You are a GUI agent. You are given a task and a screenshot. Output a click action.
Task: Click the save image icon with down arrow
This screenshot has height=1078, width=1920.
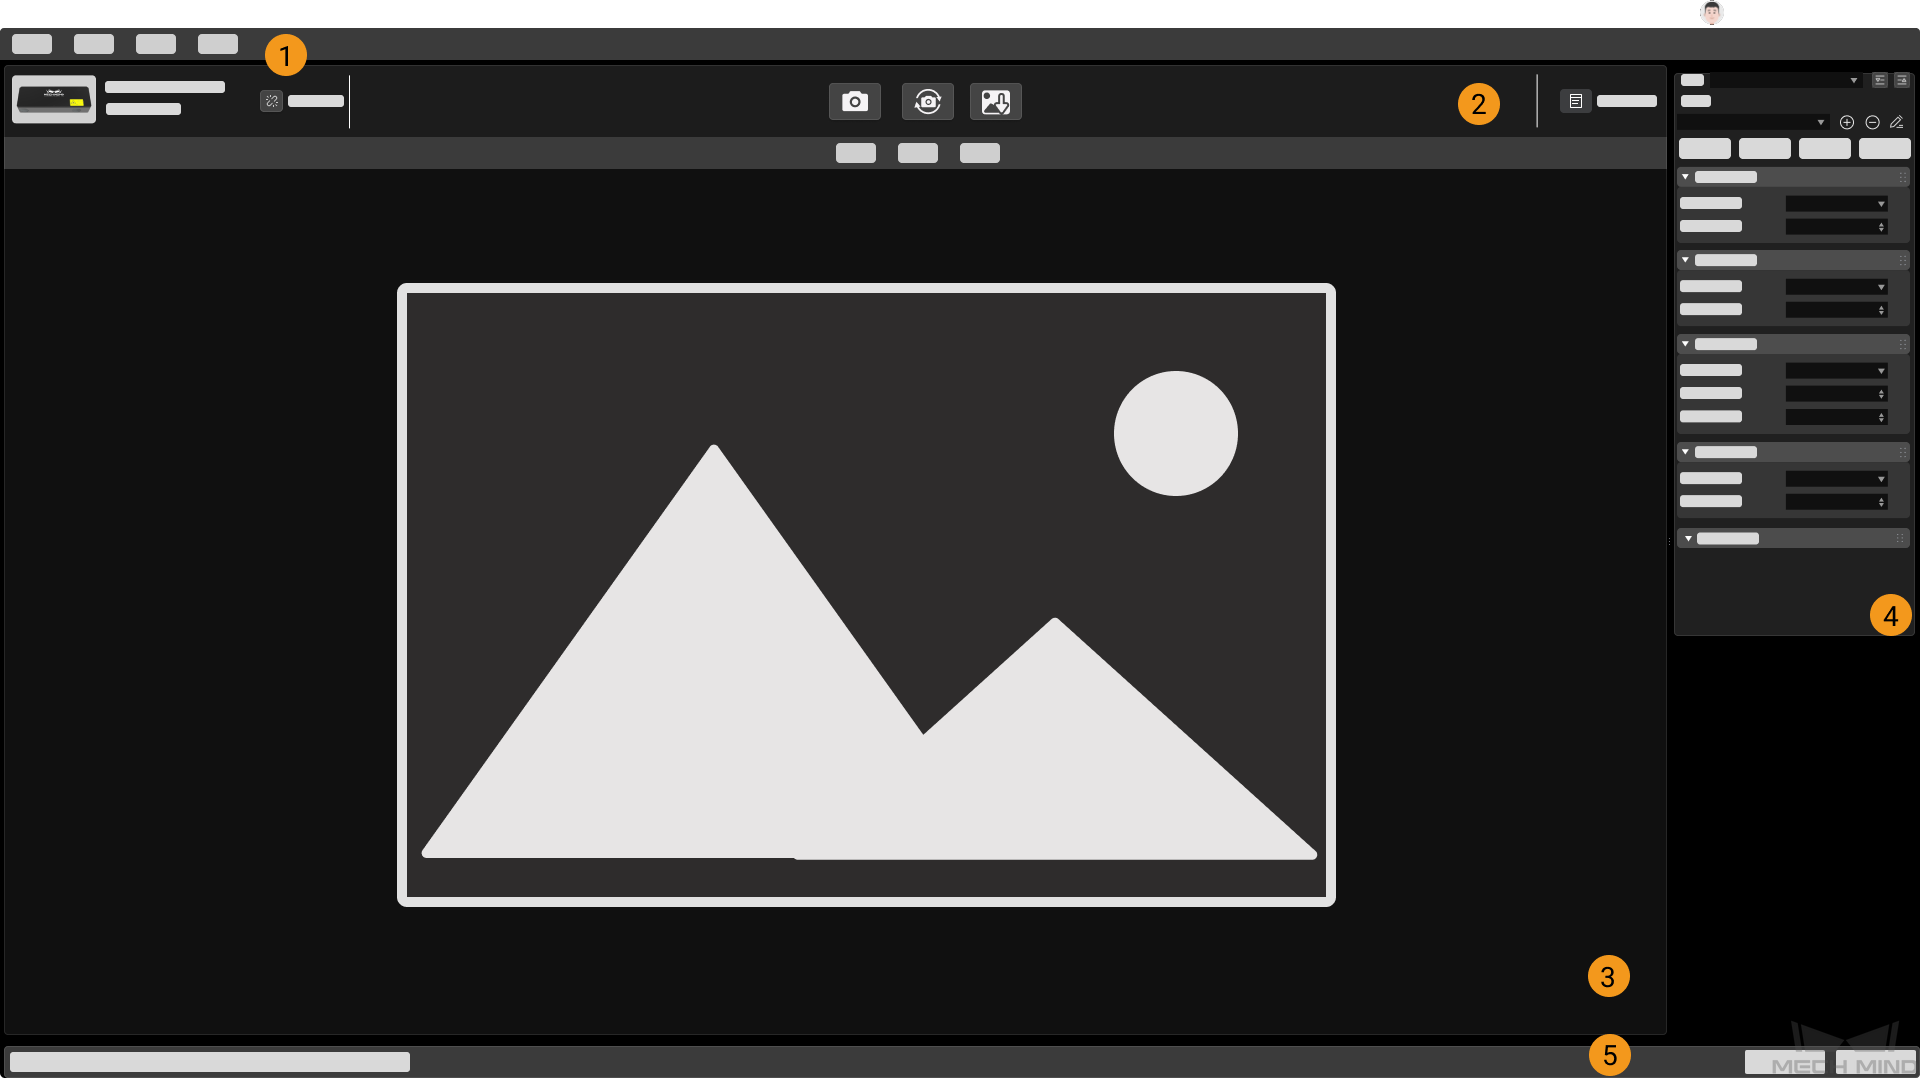(x=996, y=101)
